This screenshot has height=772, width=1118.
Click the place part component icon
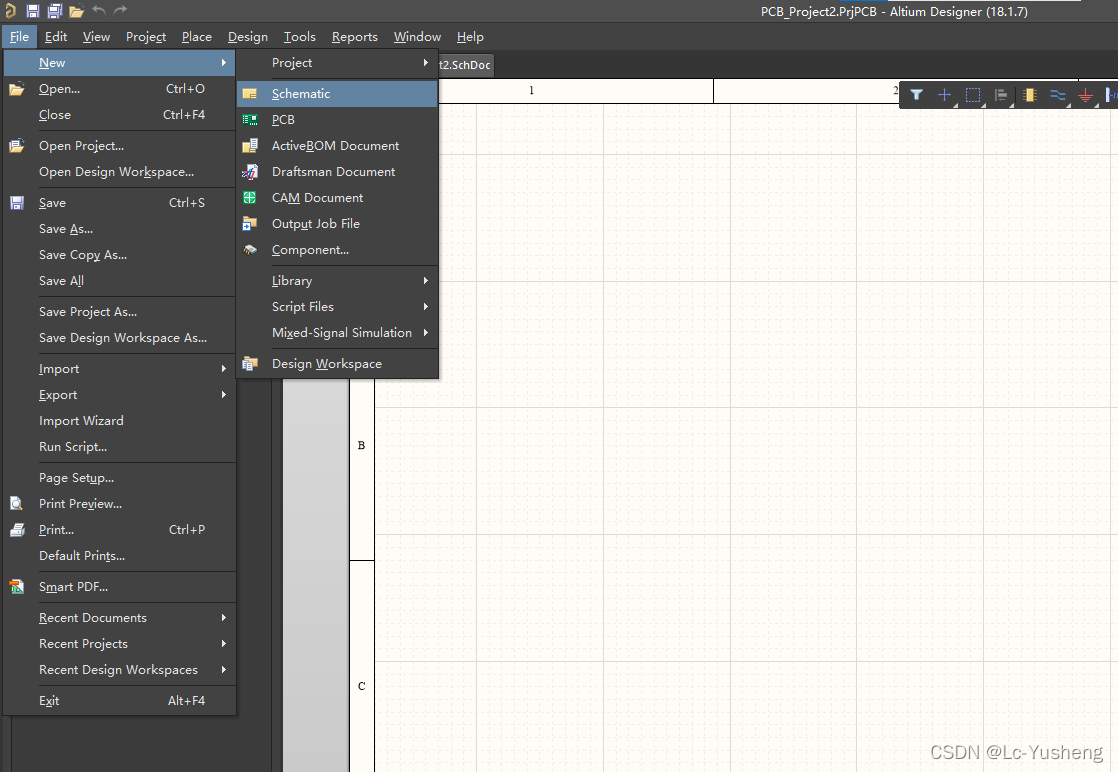click(1029, 95)
